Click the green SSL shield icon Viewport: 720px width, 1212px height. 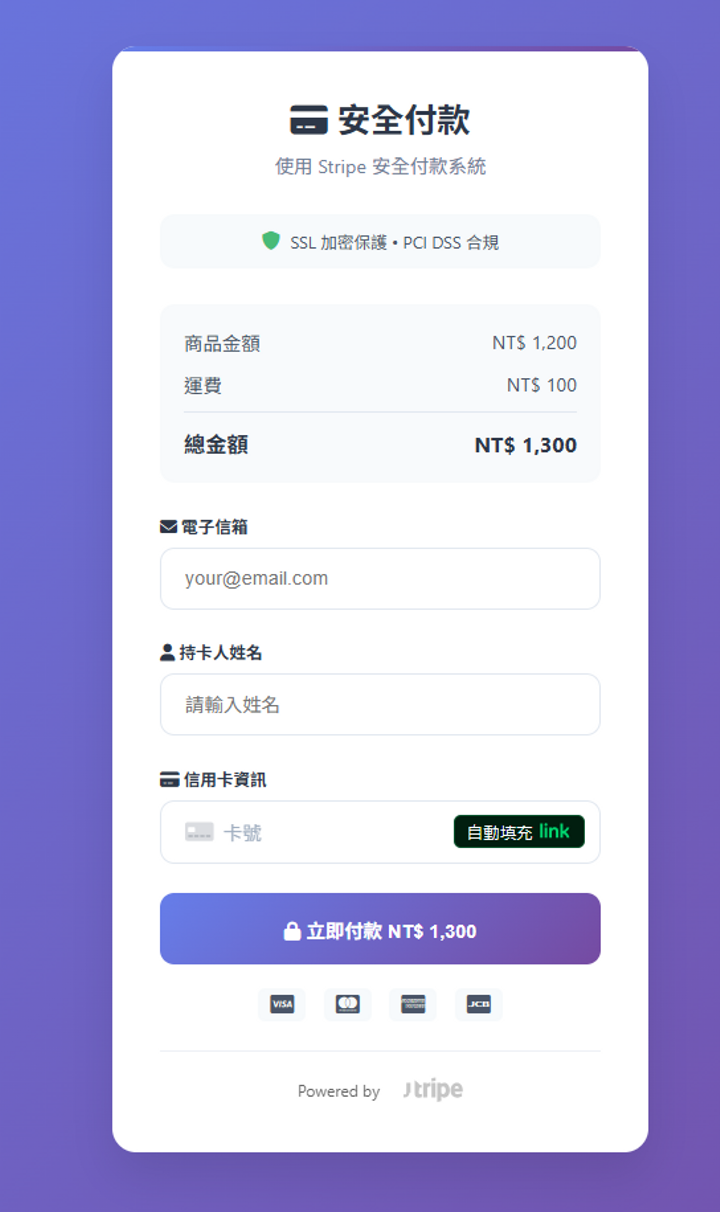click(x=270, y=241)
